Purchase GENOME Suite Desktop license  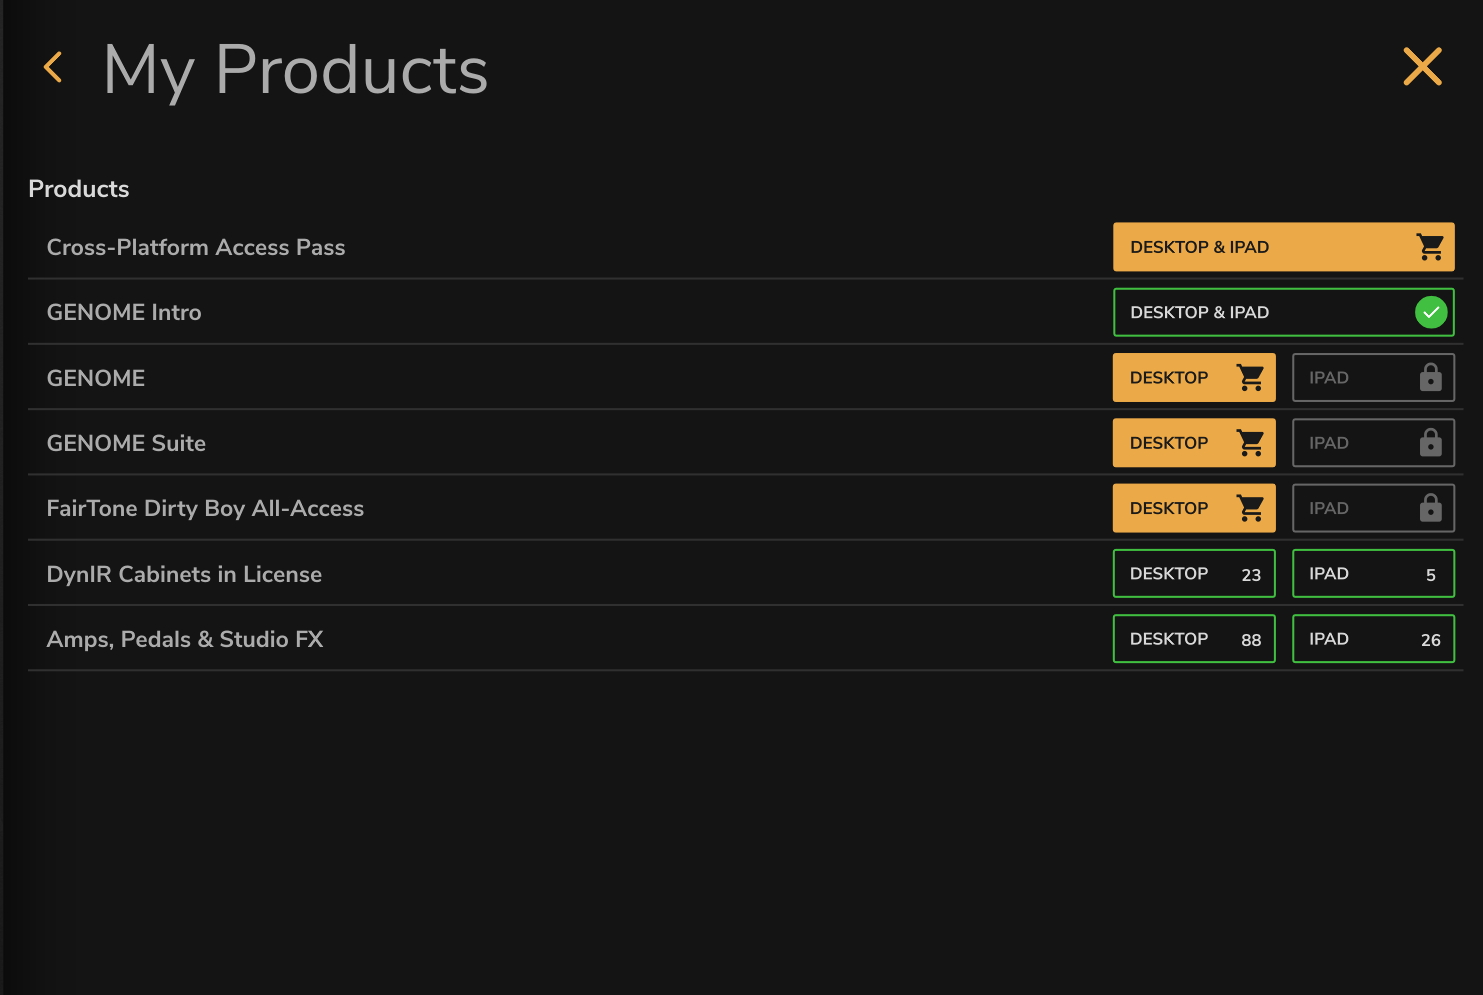click(1194, 443)
